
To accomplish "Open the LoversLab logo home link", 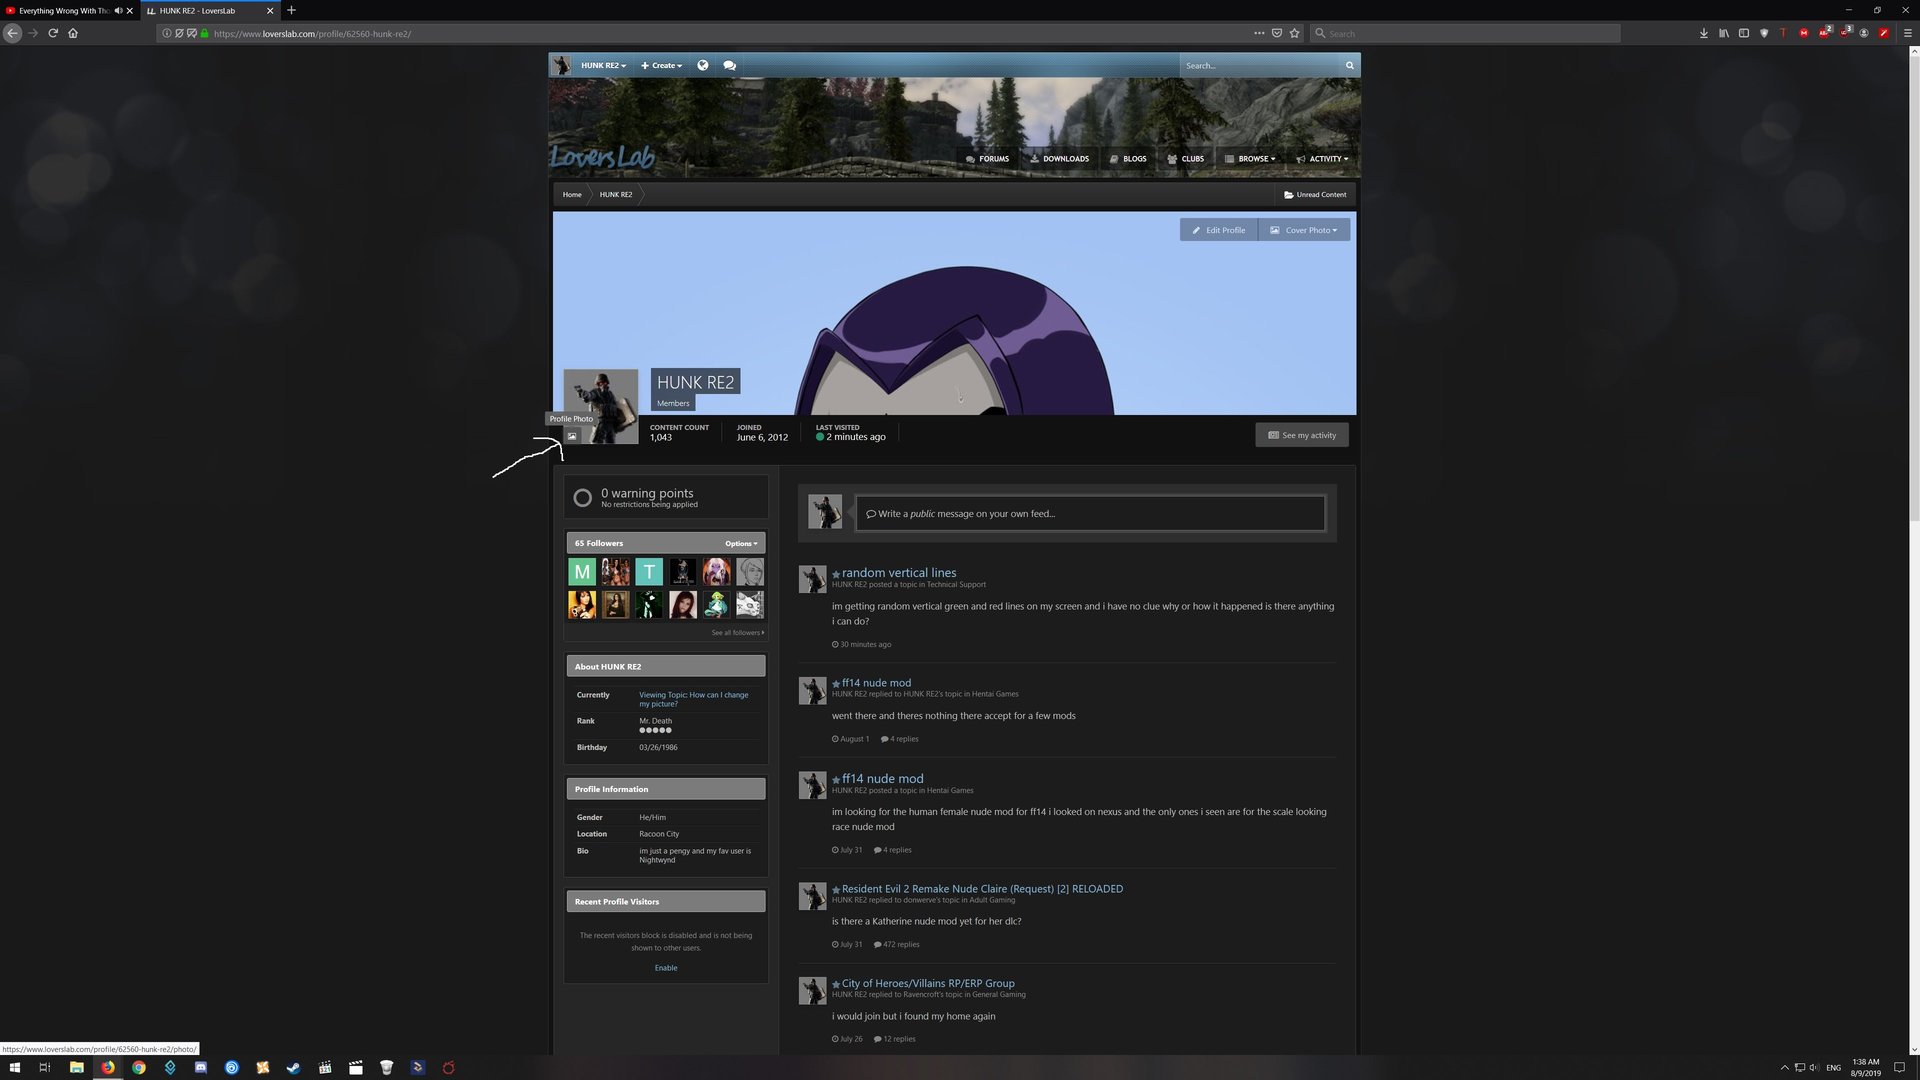I will pyautogui.click(x=602, y=157).
